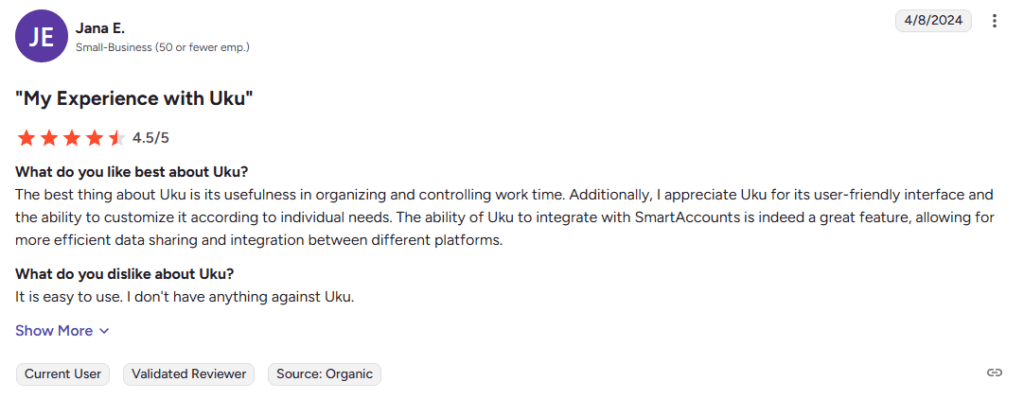Click the Small-Business company size label
1024x399 pixels.
click(x=163, y=48)
